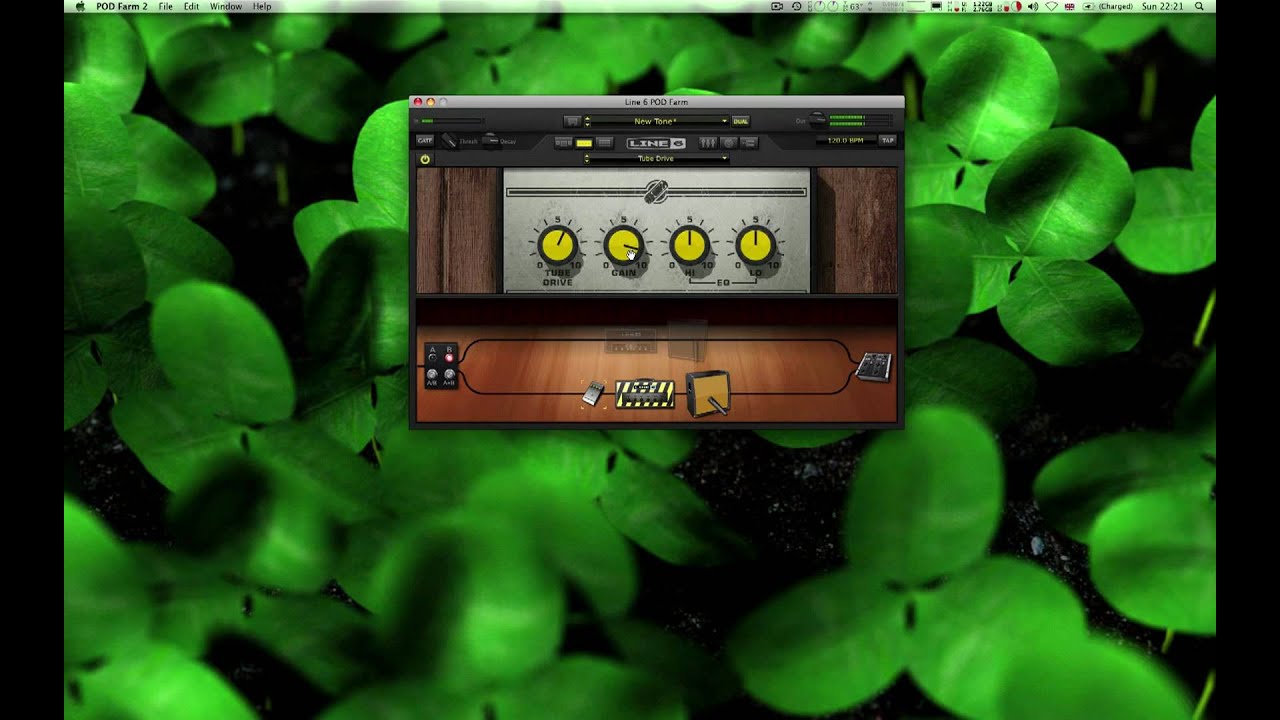Tap the TAP tempo button

click(887, 140)
